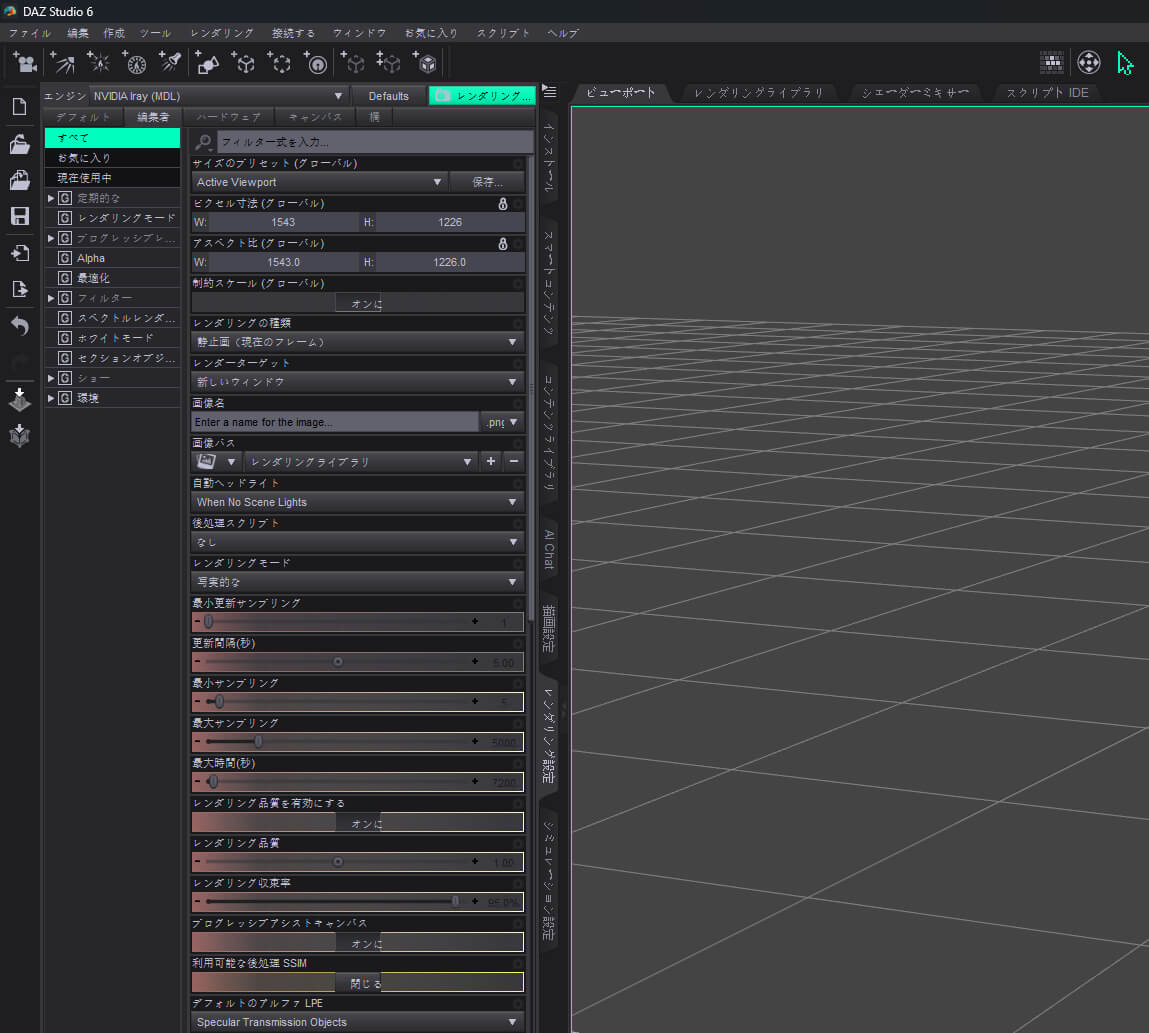1149x1033 pixels.
Task: Open the Specular Transmission Objects dropdown
Action: (x=358, y=1022)
